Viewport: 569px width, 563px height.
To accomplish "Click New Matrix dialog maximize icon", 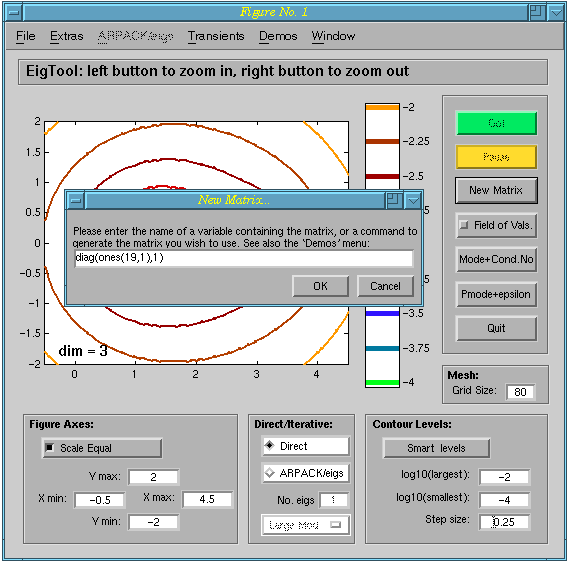I will coord(394,200).
